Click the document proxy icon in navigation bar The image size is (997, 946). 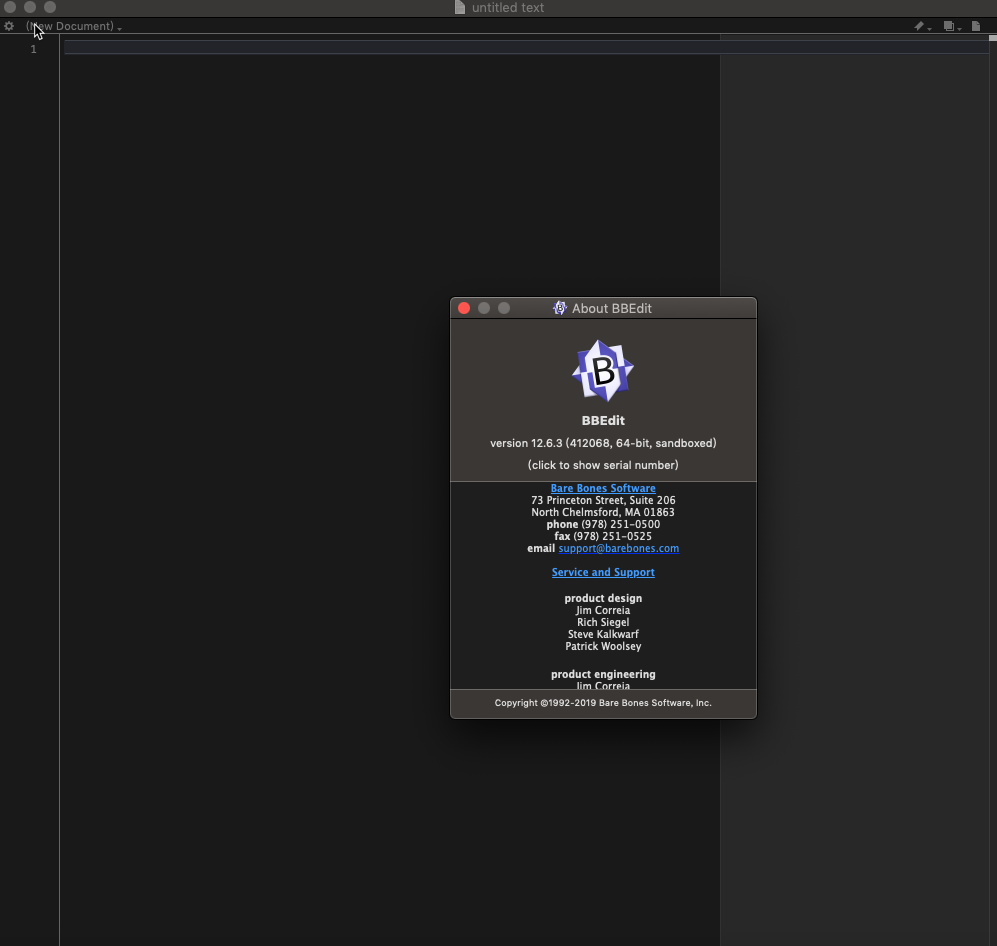976,26
